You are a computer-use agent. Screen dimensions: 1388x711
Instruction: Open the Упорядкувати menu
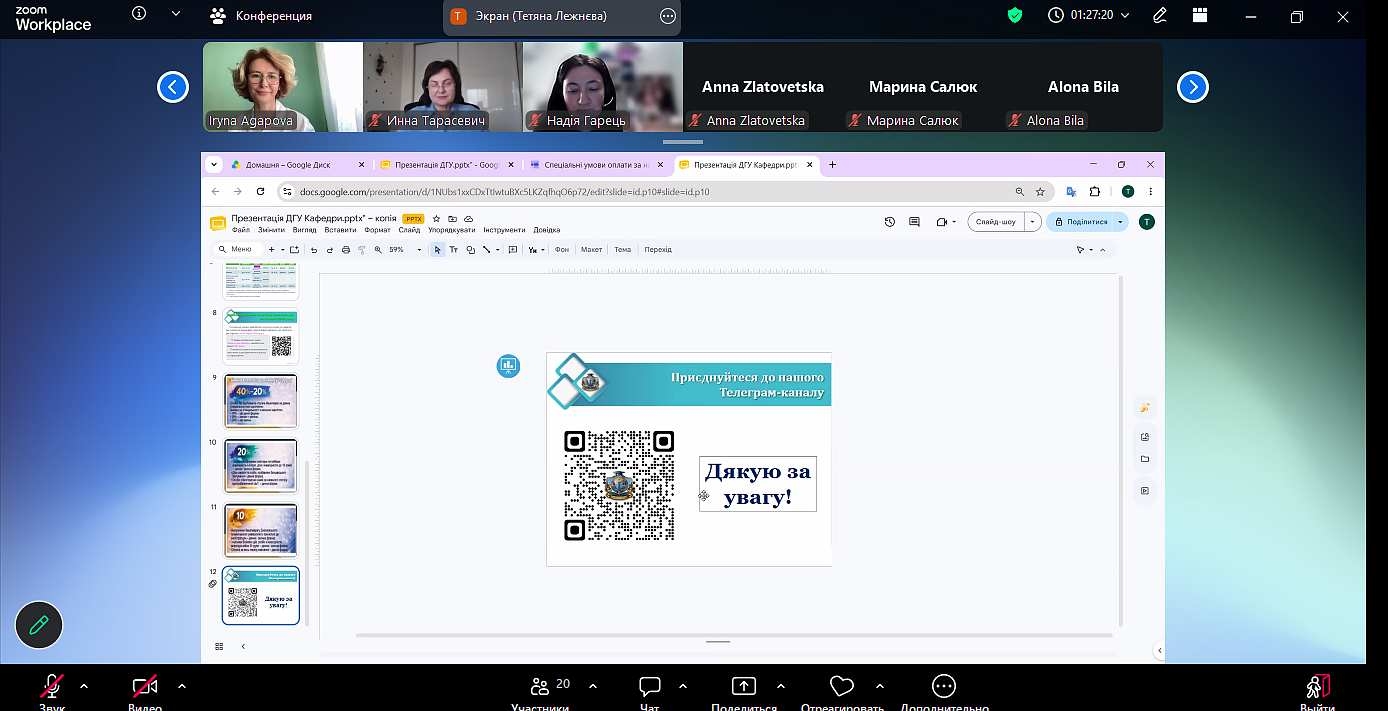pyautogui.click(x=453, y=230)
